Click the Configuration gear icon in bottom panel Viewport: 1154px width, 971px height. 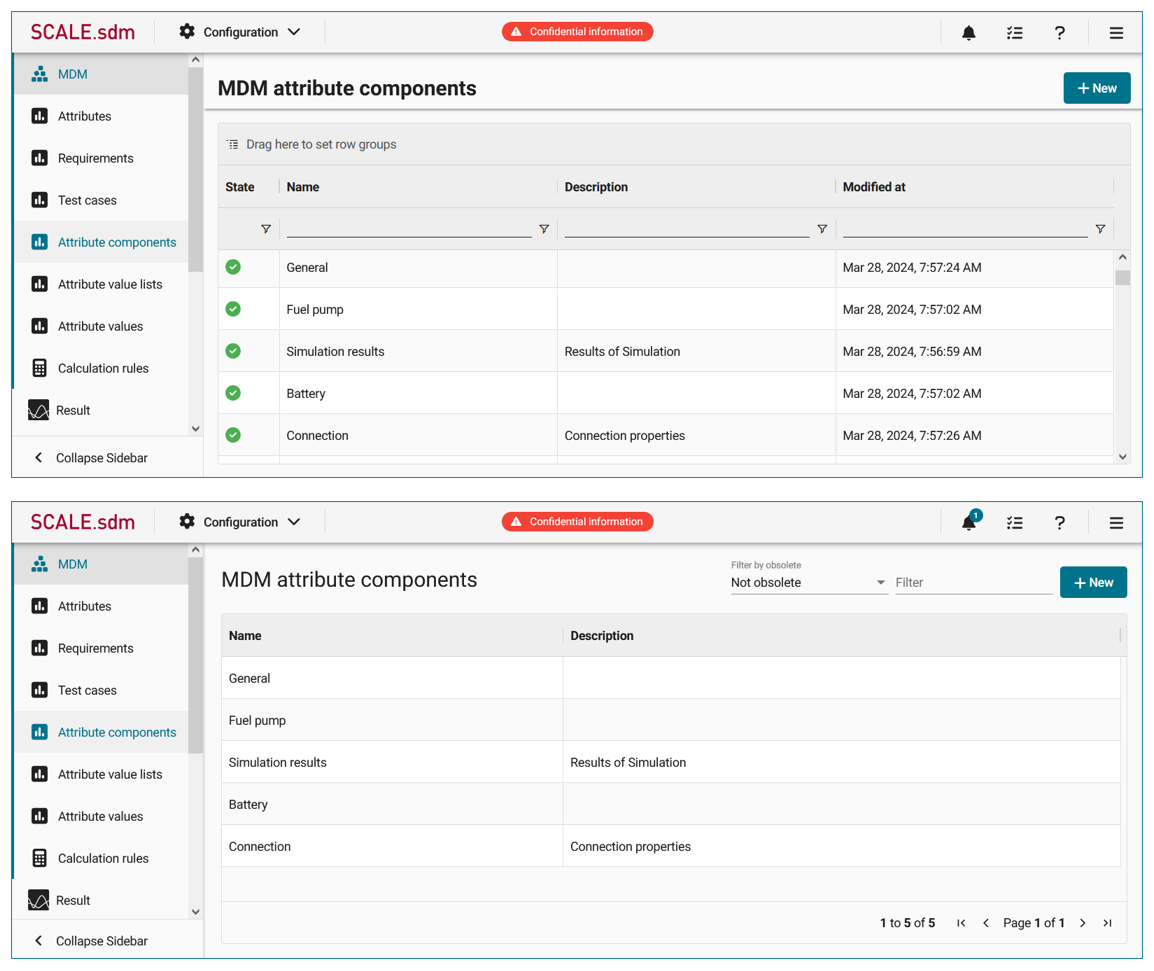187,521
